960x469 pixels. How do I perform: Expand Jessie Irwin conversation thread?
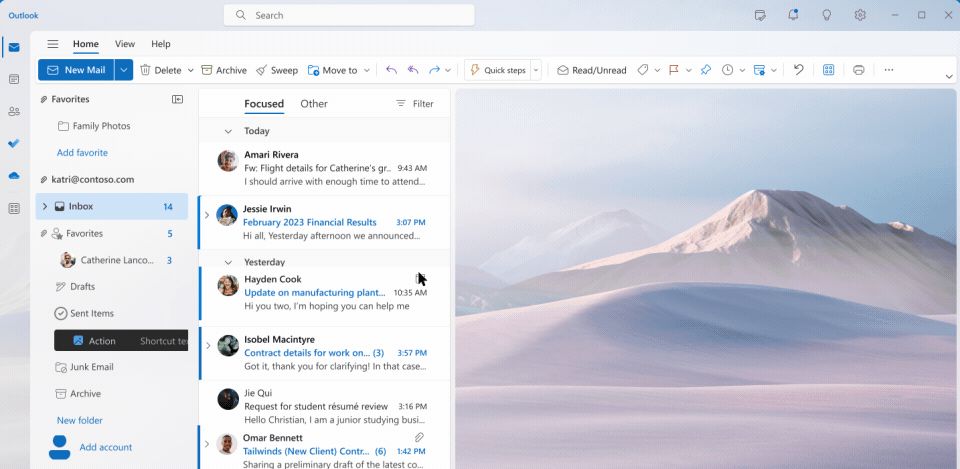click(207, 215)
